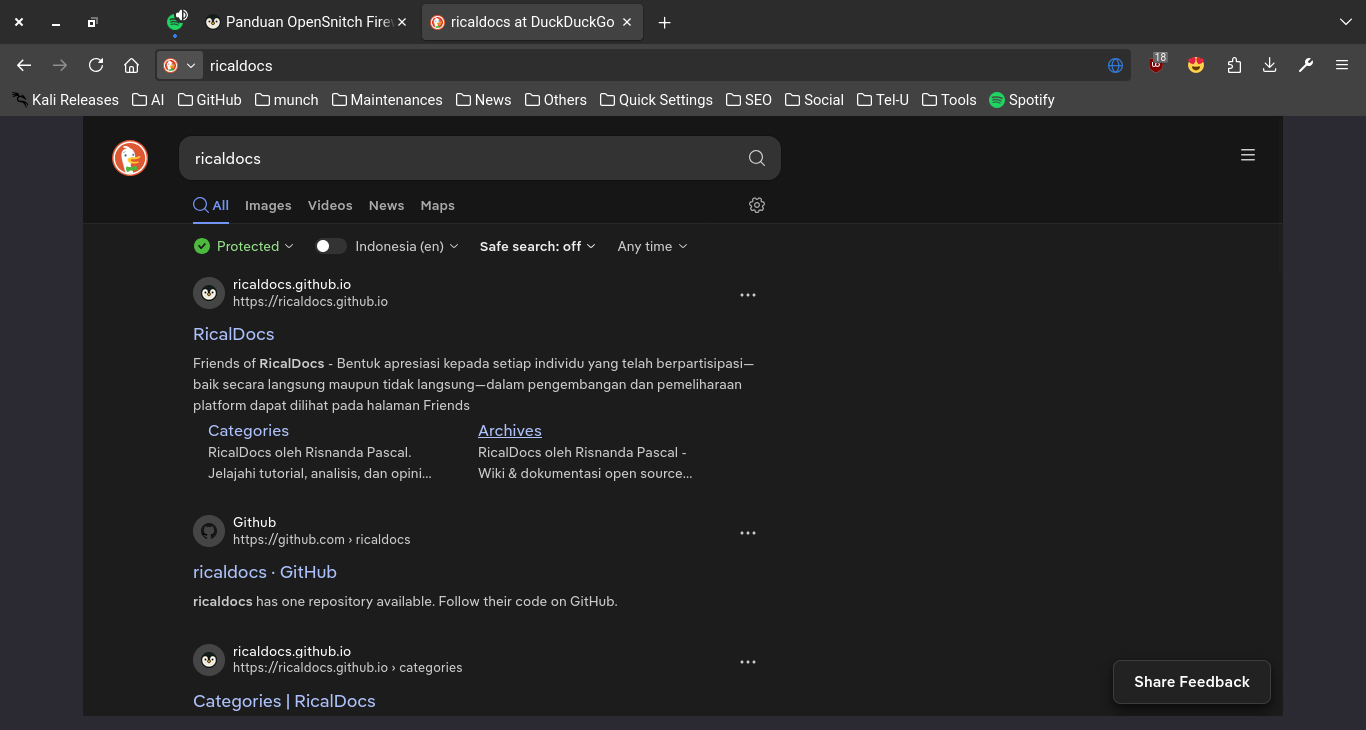The image size is (1366, 730).
Task: Open the browser downloads panel
Action: (x=1269, y=65)
